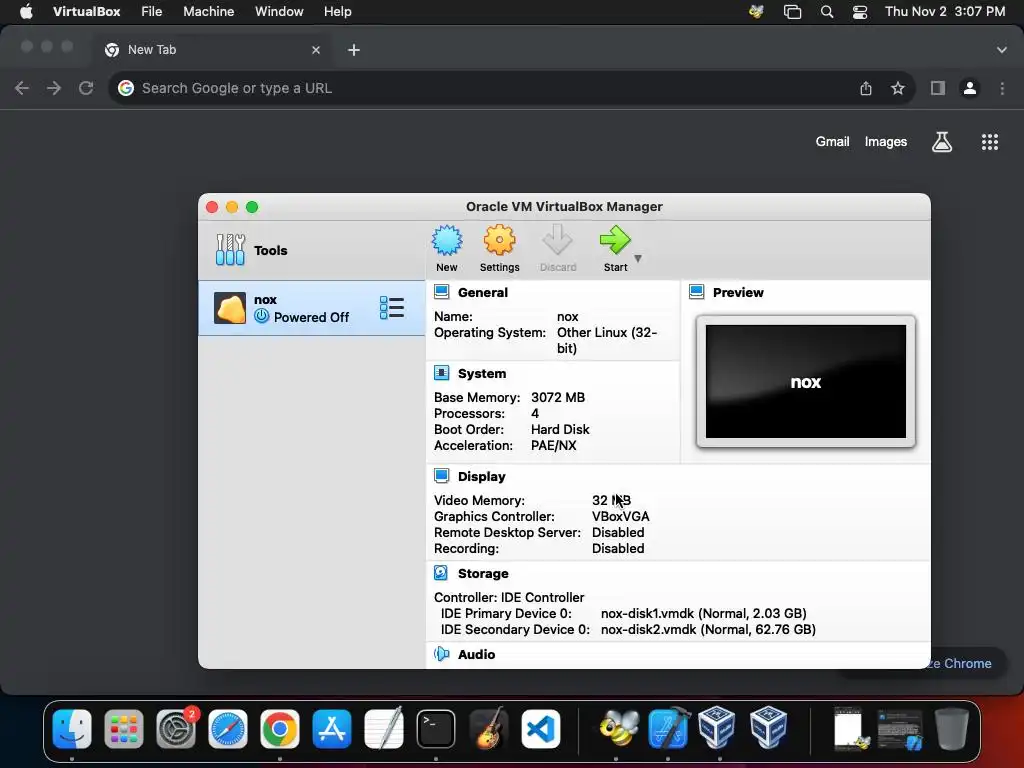This screenshot has width=1024, height=768.
Task: Open the Storage settings header link
Action: (483, 573)
